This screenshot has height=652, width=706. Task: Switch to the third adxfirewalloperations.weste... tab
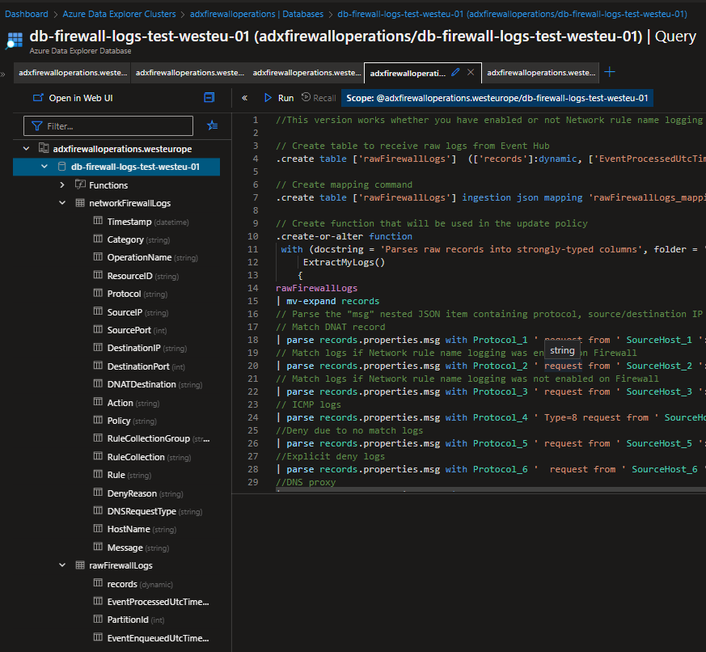pyautogui.click(x=307, y=72)
